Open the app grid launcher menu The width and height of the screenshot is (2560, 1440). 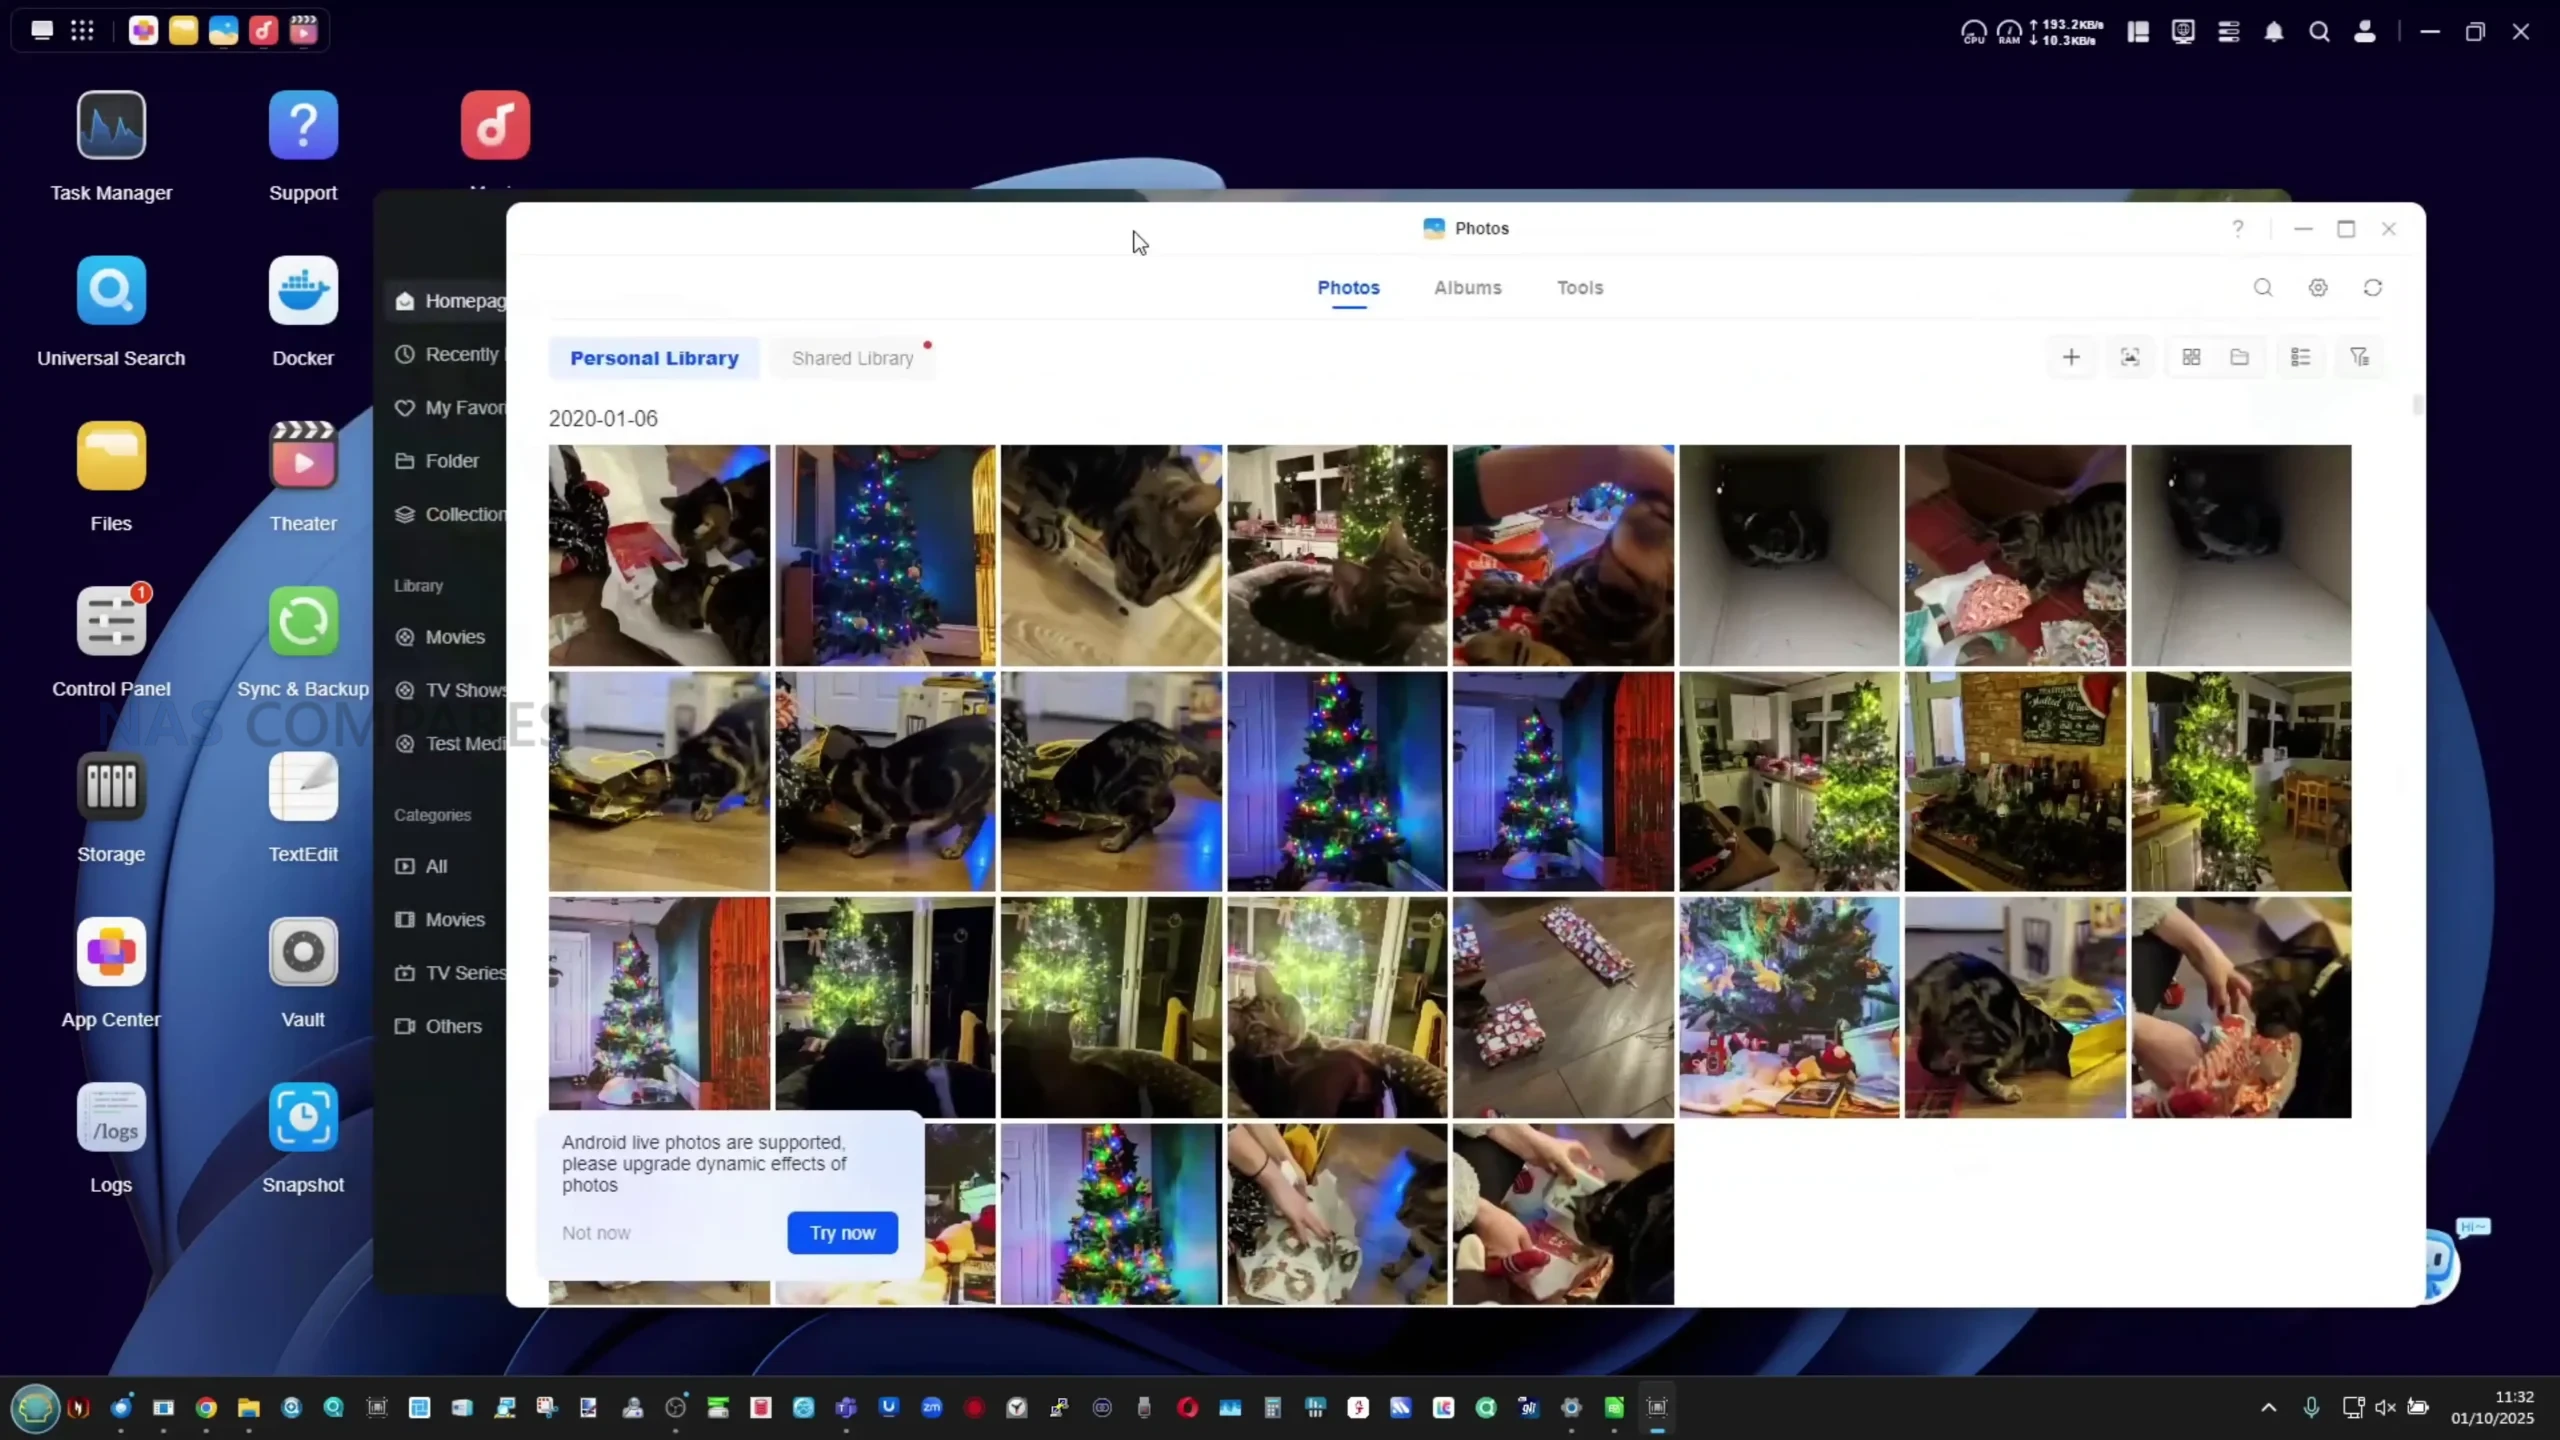[82, 30]
